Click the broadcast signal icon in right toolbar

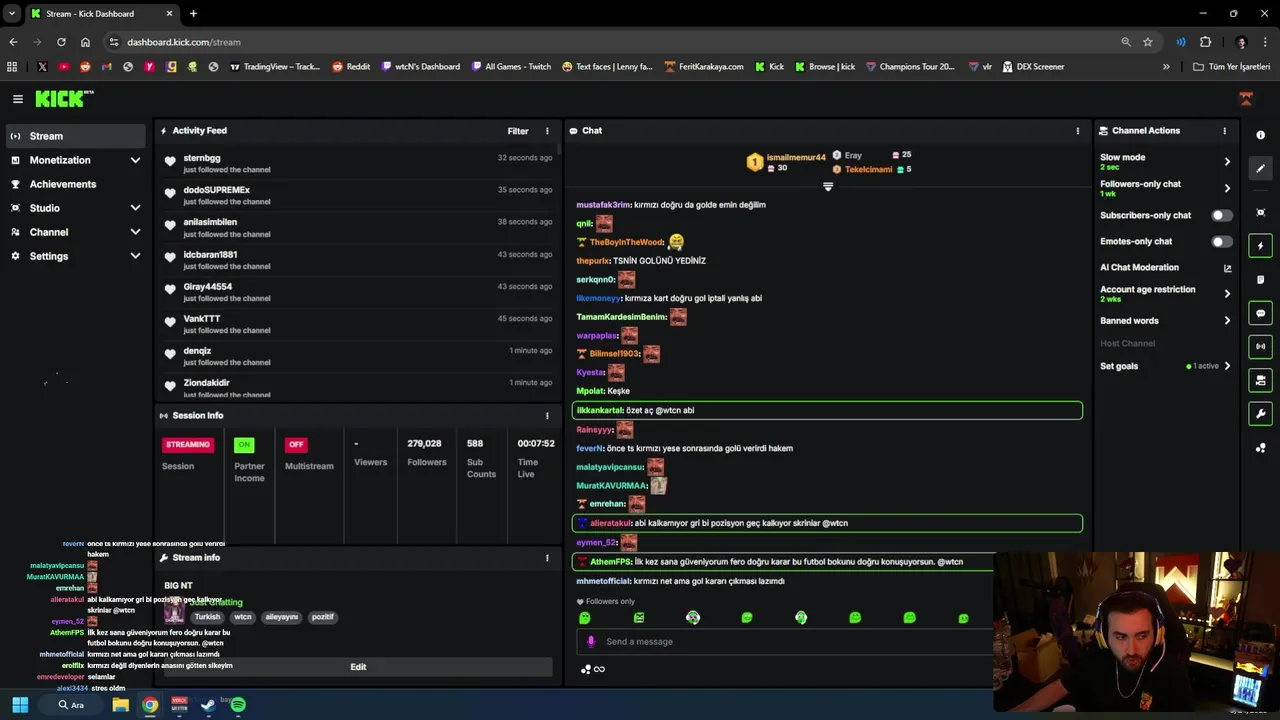[x=1260, y=346]
